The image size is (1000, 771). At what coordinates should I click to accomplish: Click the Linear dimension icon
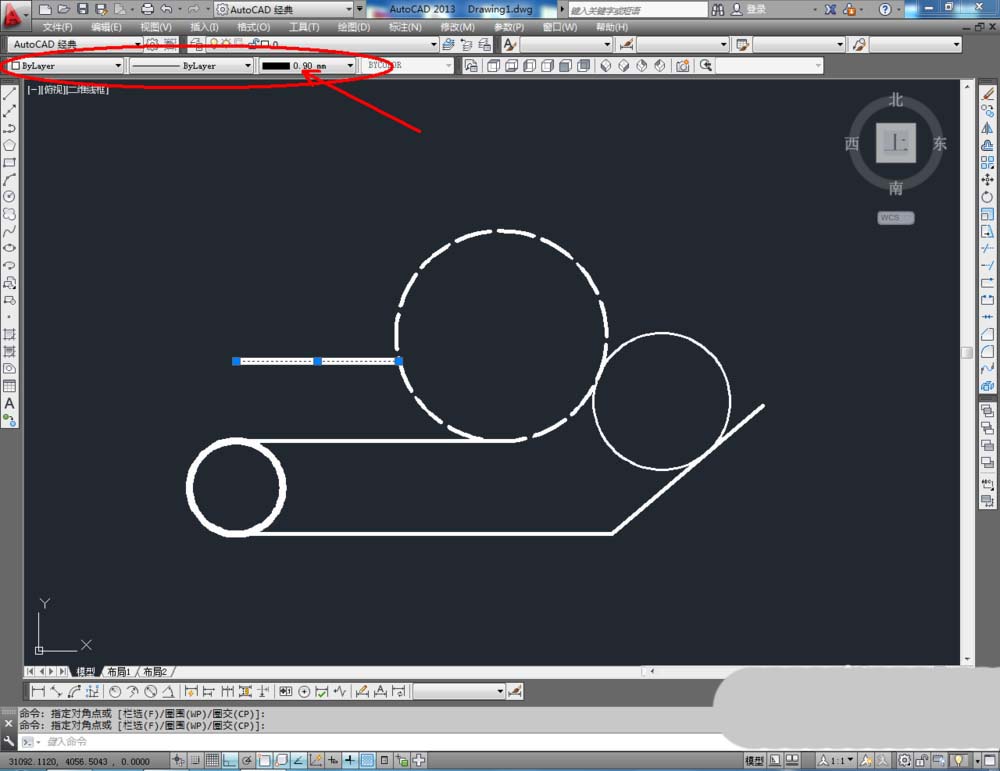pyautogui.click(x=38, y=691)
